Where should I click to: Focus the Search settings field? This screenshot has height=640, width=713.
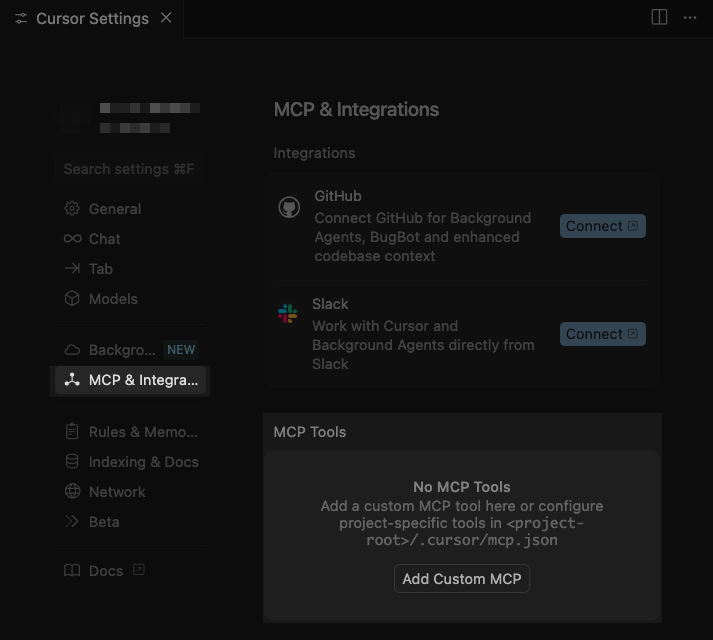[129, 169]
